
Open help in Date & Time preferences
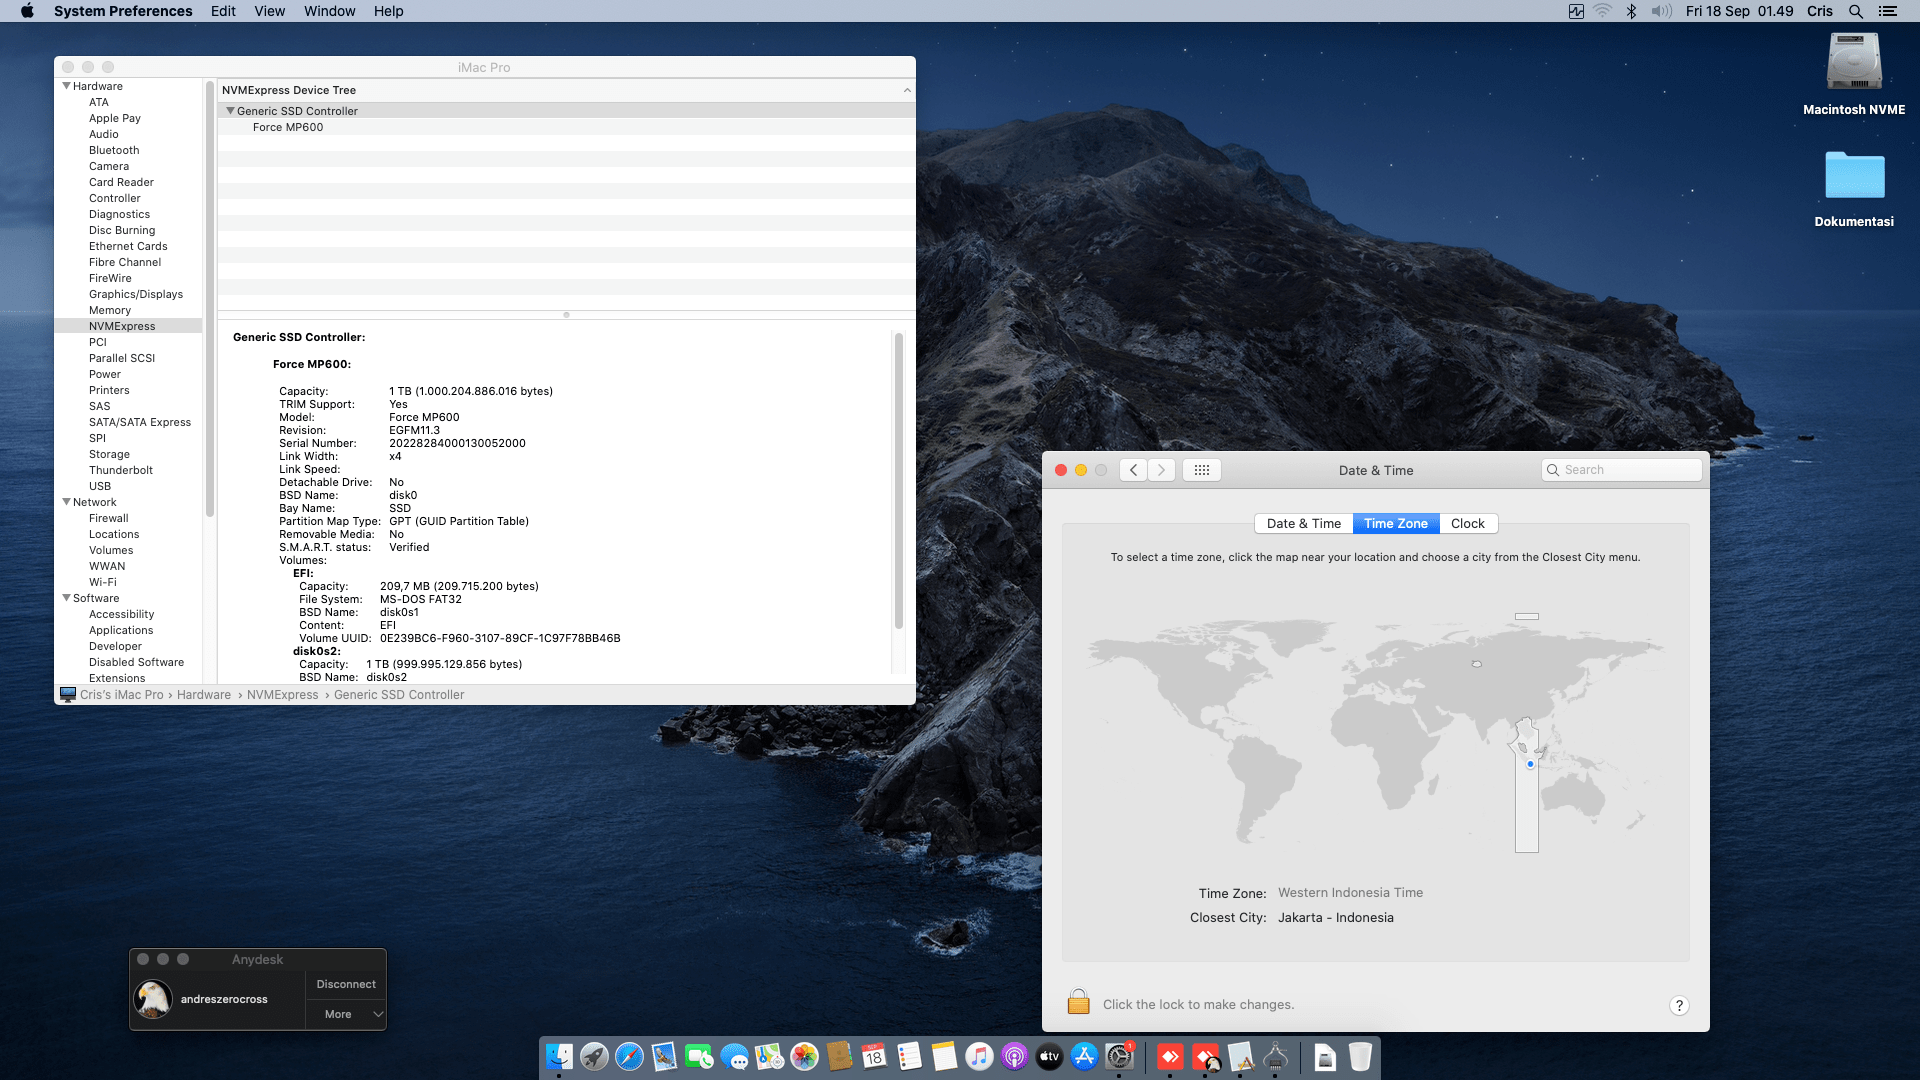[1679, 1005]
